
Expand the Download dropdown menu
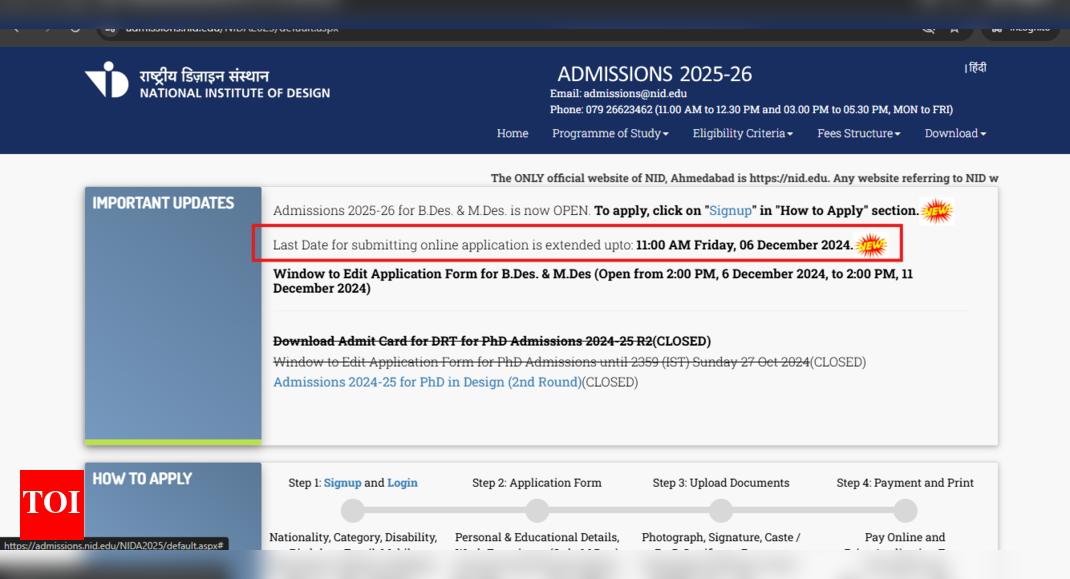[955, 133]
